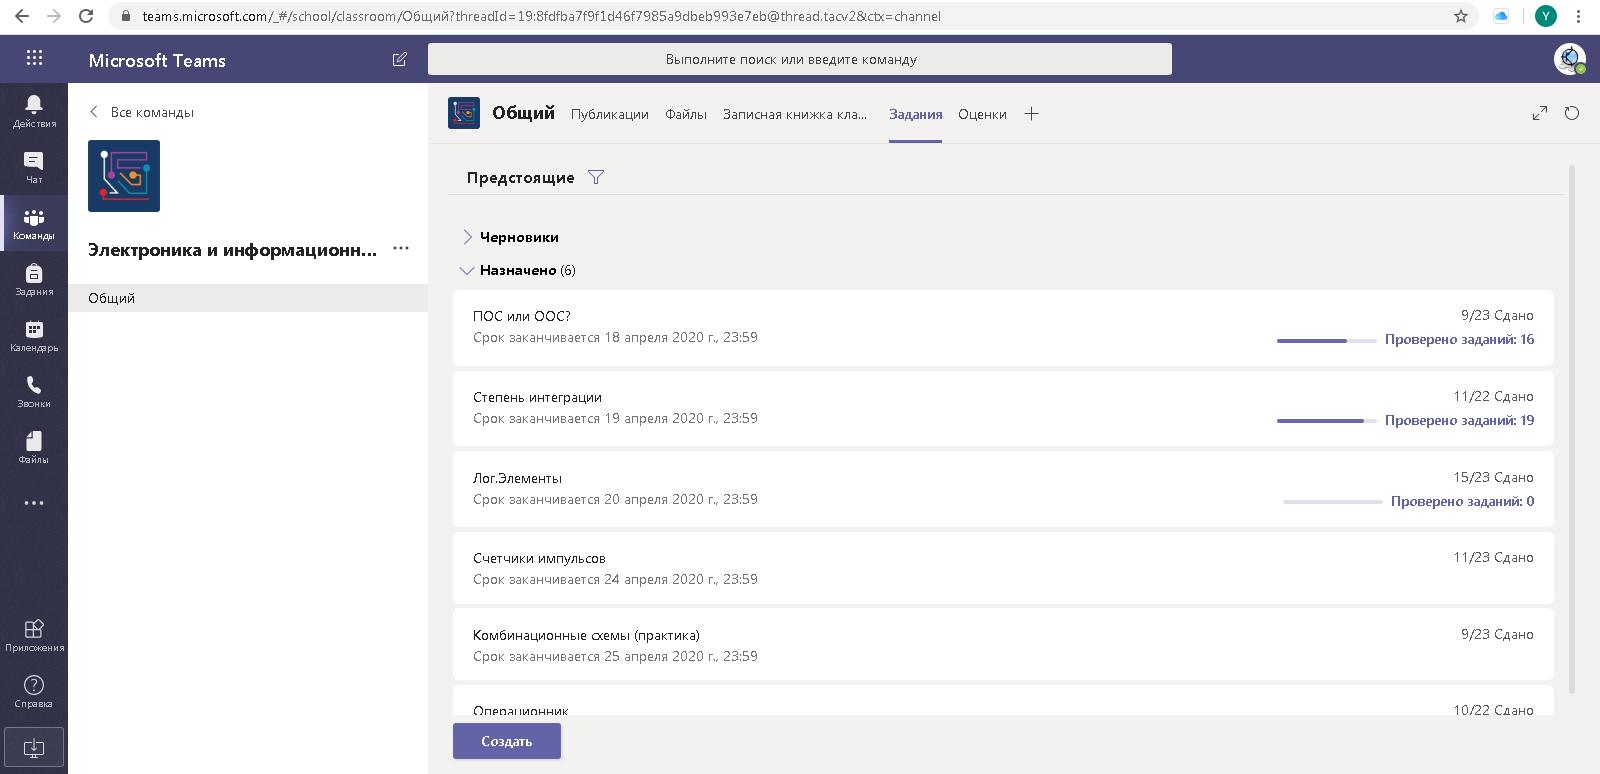Reload the tab with refresh icon
The image size is (1600, 774).
pos(1572,113)
